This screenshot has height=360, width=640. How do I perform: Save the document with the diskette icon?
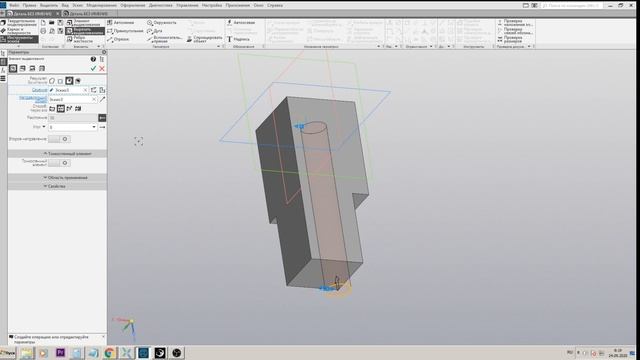60,22
